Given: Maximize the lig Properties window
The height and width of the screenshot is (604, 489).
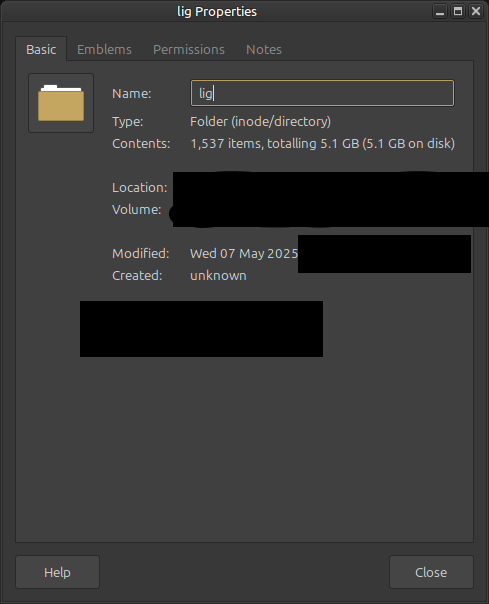Looking at the screenshot, I should pos(458,11).
